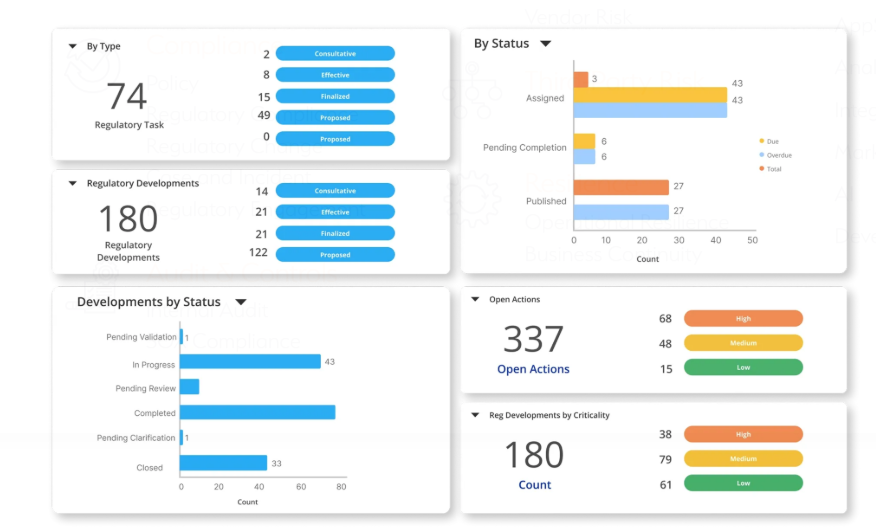Viewport: 876px width, 532px height.
Task: Toggle the blue Overdue legend marker
Action: [x=762, y=155]
